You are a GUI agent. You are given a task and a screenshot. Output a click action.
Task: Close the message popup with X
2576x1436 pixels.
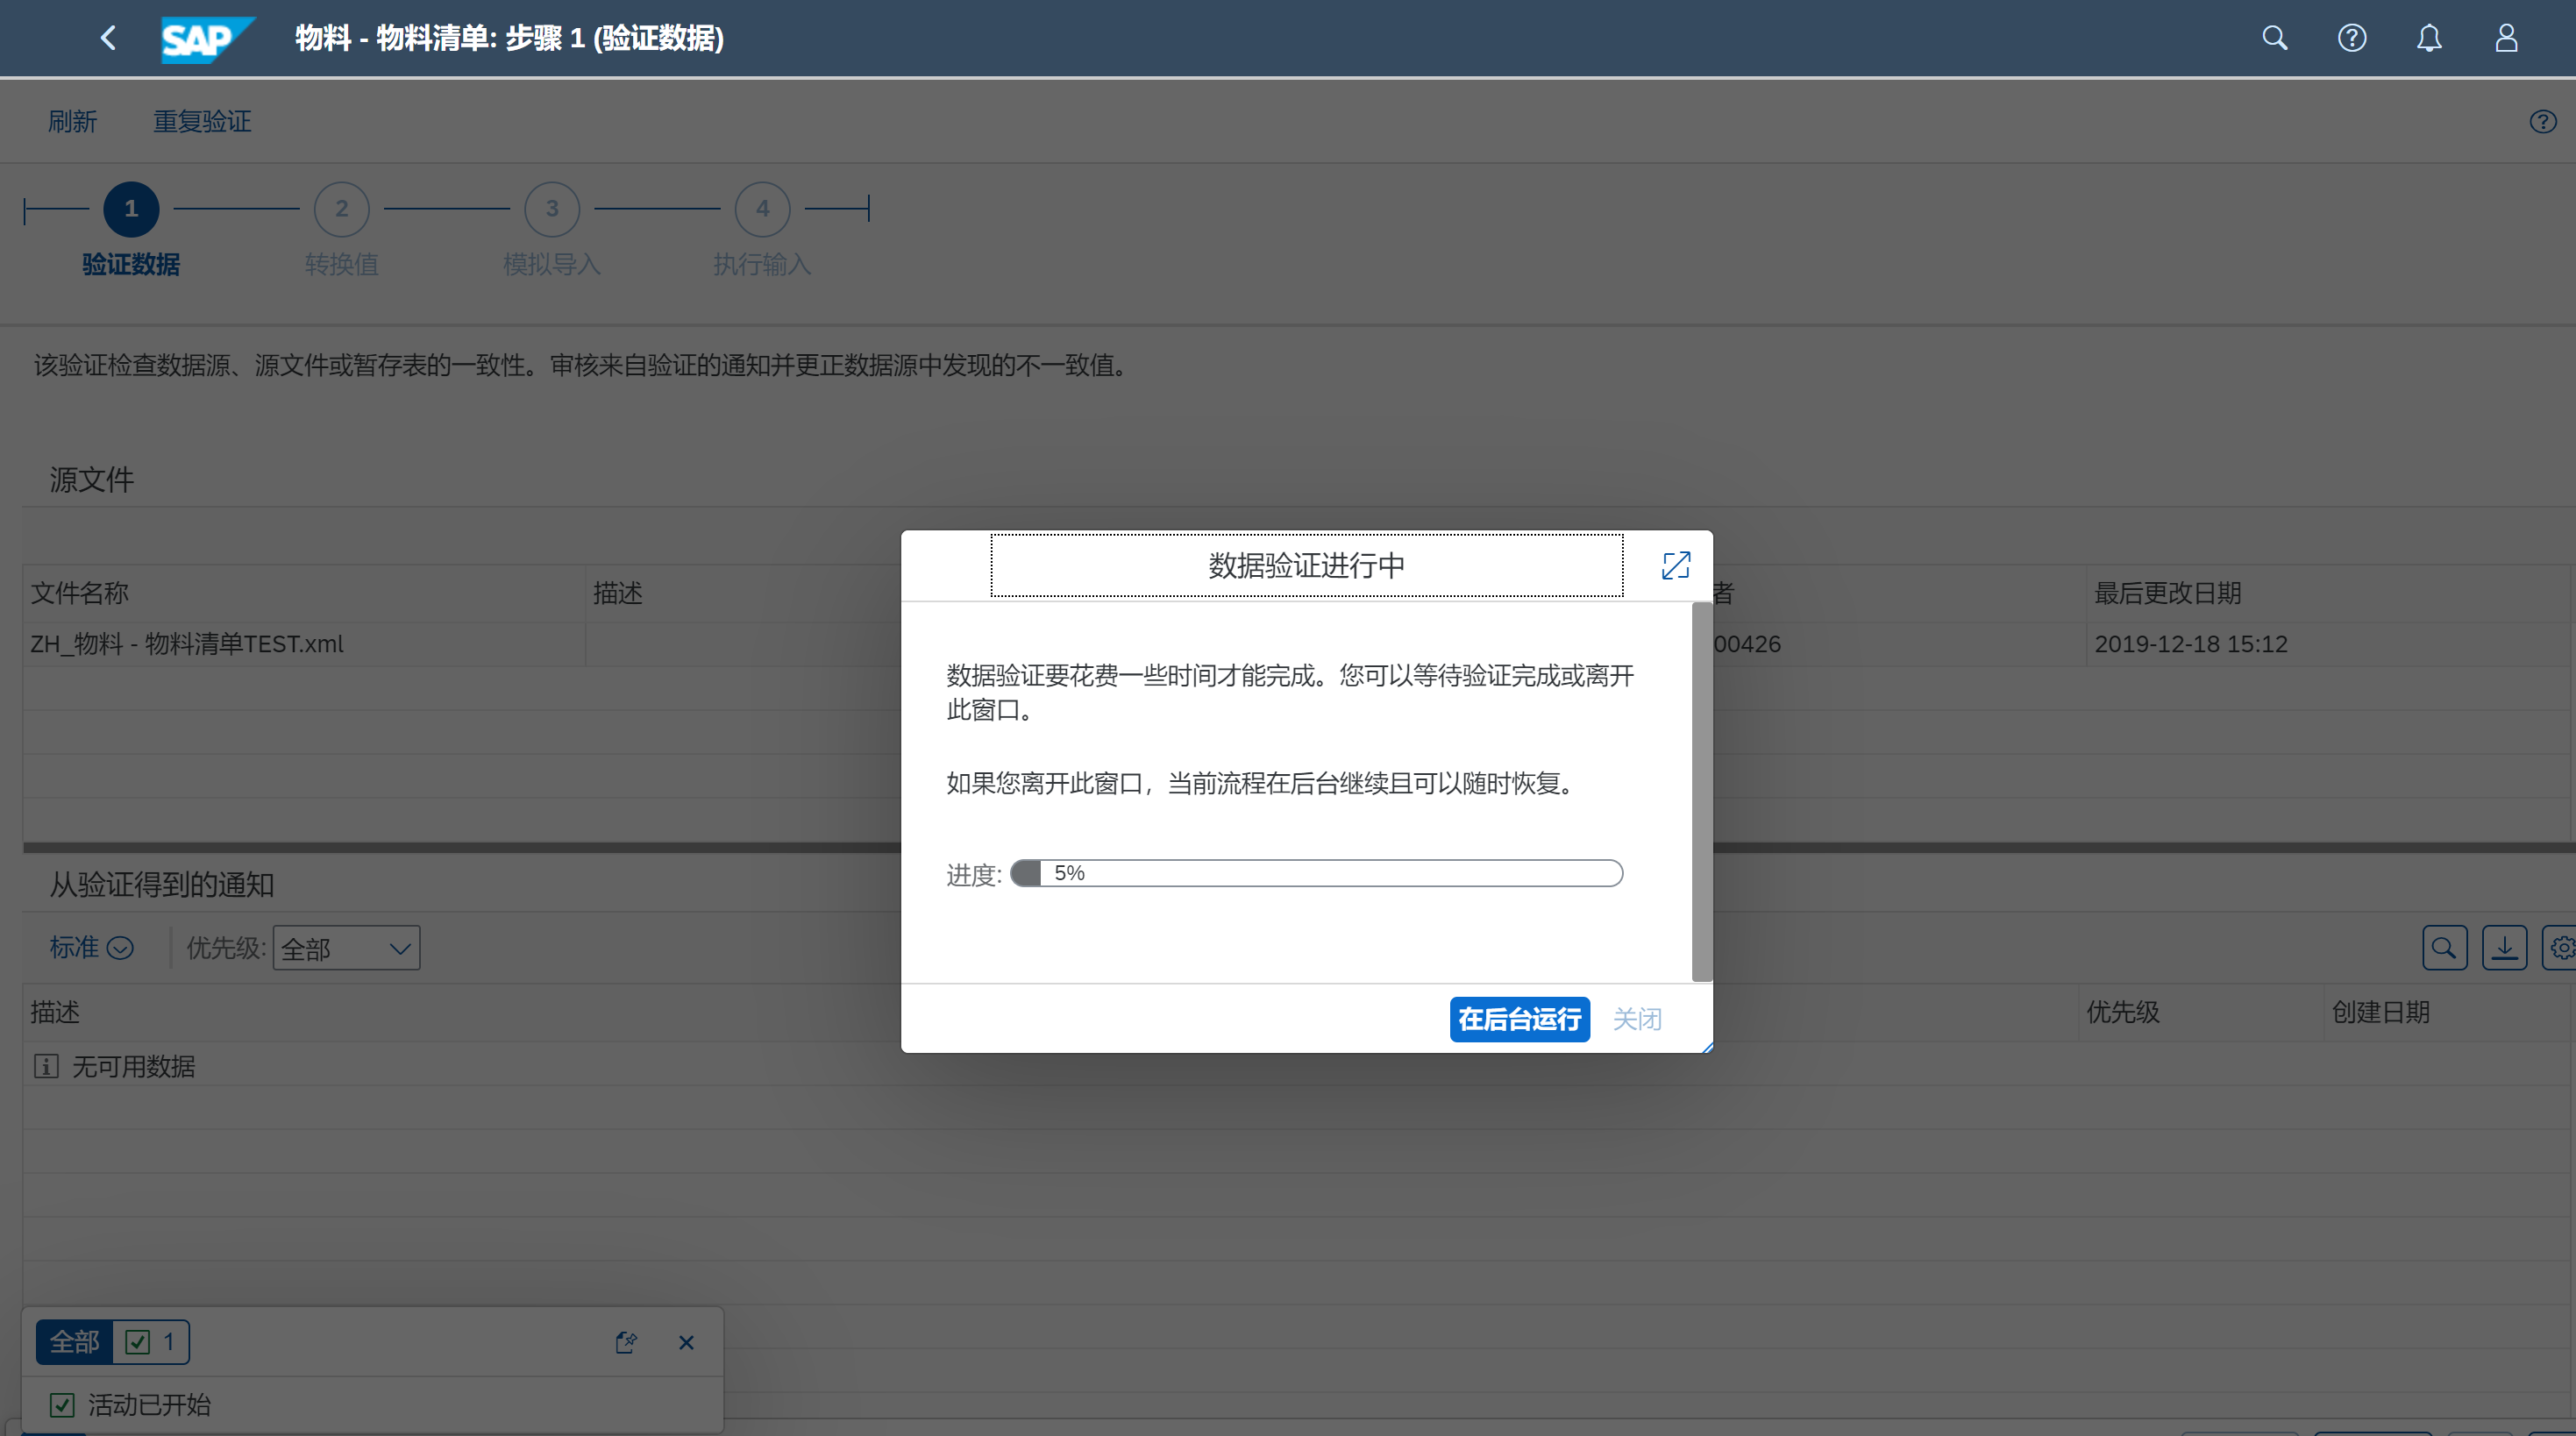pos(686,1342)
